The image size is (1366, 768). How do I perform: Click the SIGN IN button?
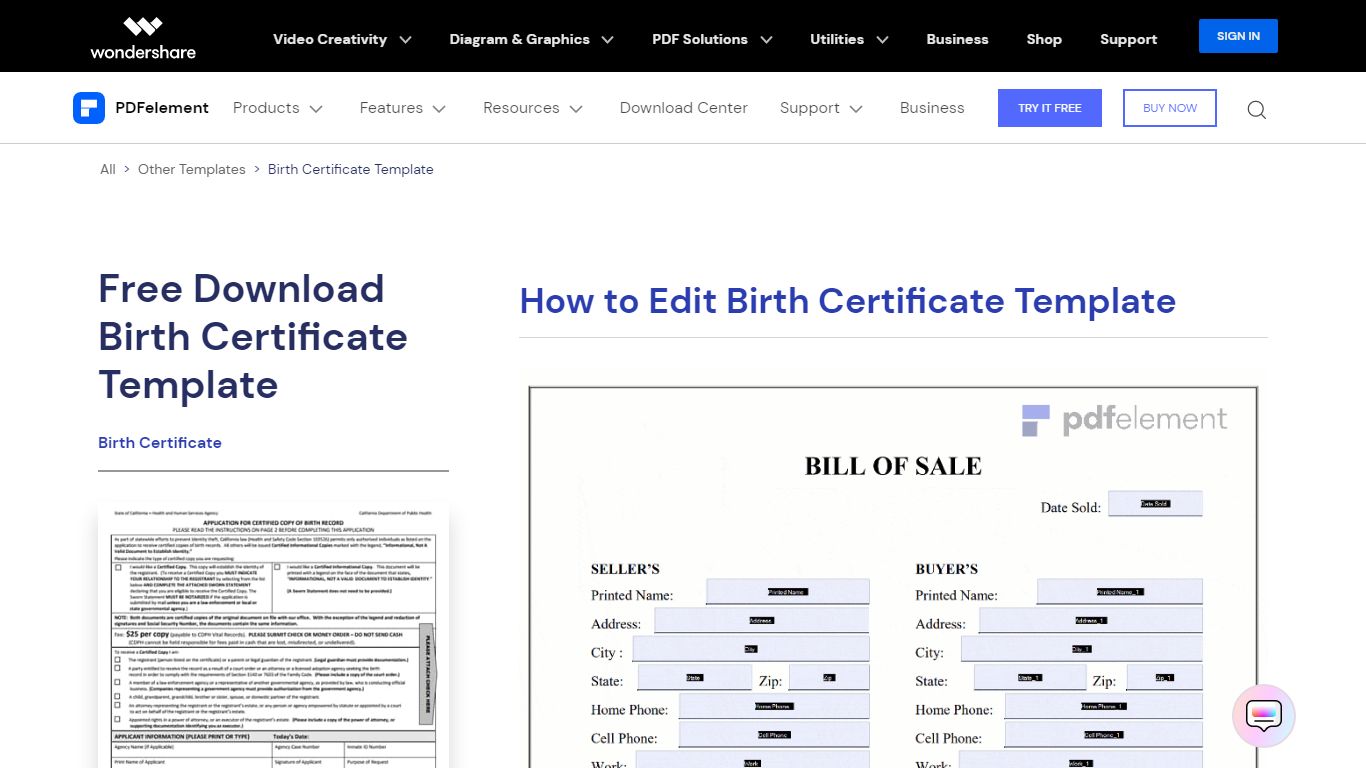click(x=1238, y=36)
